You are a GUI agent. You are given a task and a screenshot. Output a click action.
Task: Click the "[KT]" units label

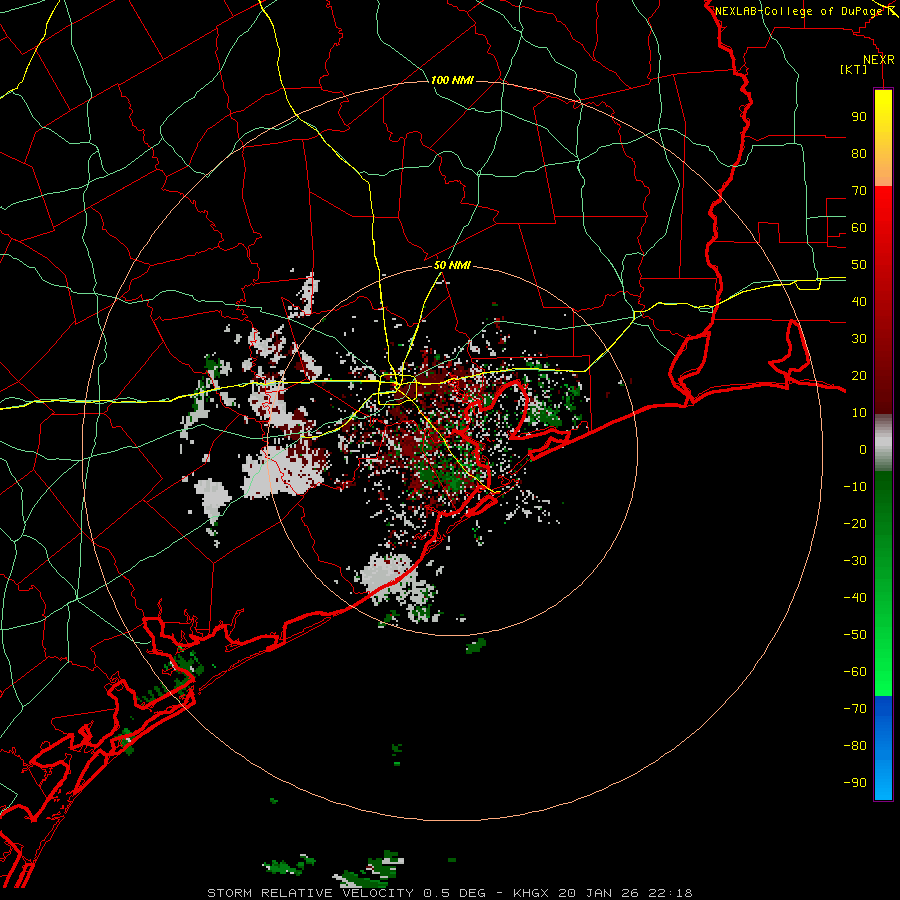854,69
